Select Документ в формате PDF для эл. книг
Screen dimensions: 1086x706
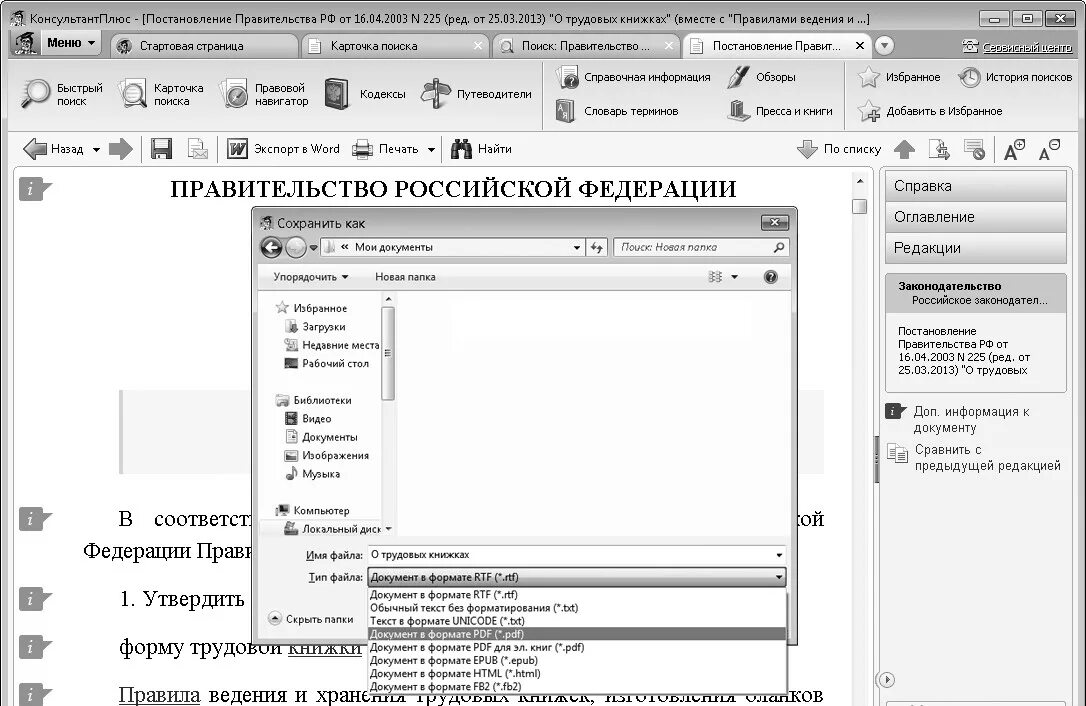[x=577, y=647]
